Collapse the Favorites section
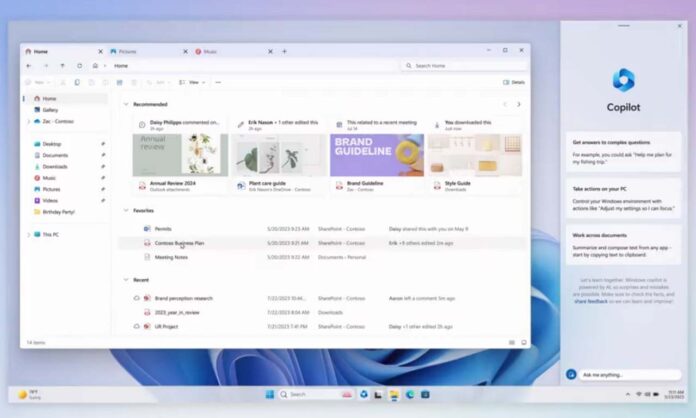 click(125, 211)
